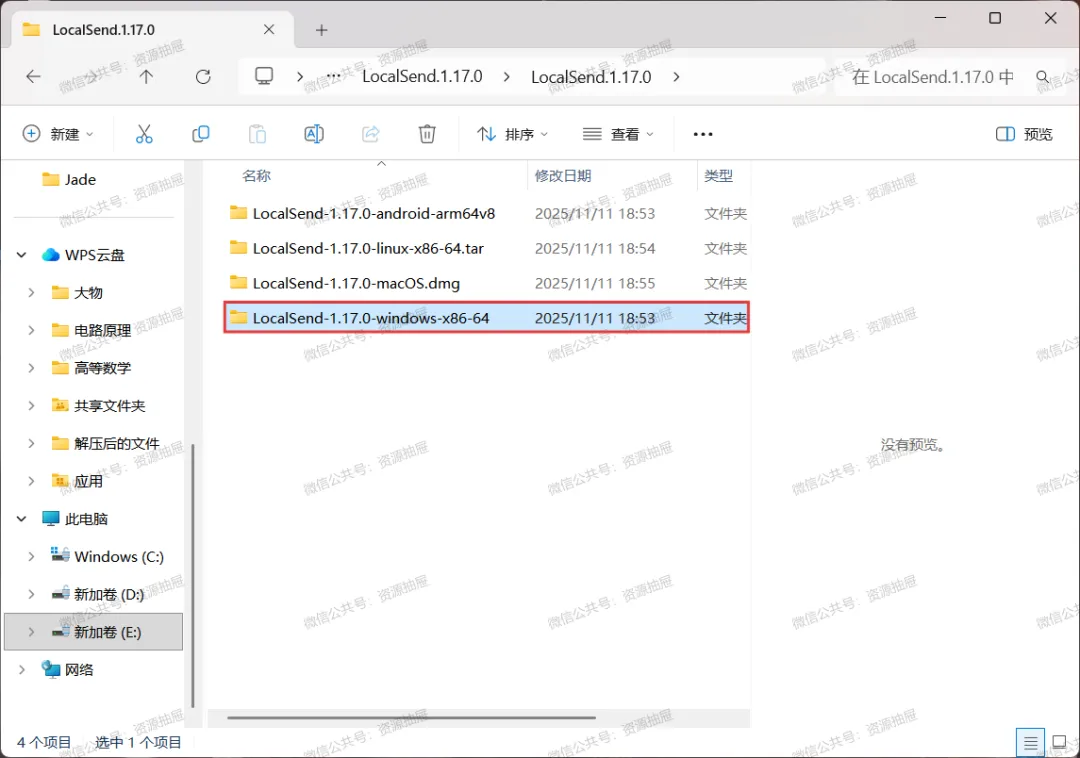Click the computer icon in address bar
1080x758 pixels.
tap(264, 76)
